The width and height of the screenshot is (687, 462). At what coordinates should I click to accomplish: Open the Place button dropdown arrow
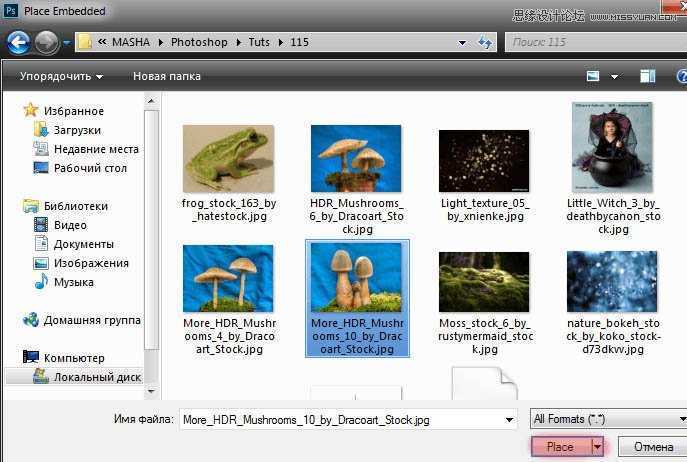pyautogui.click(x=597, y=447)
